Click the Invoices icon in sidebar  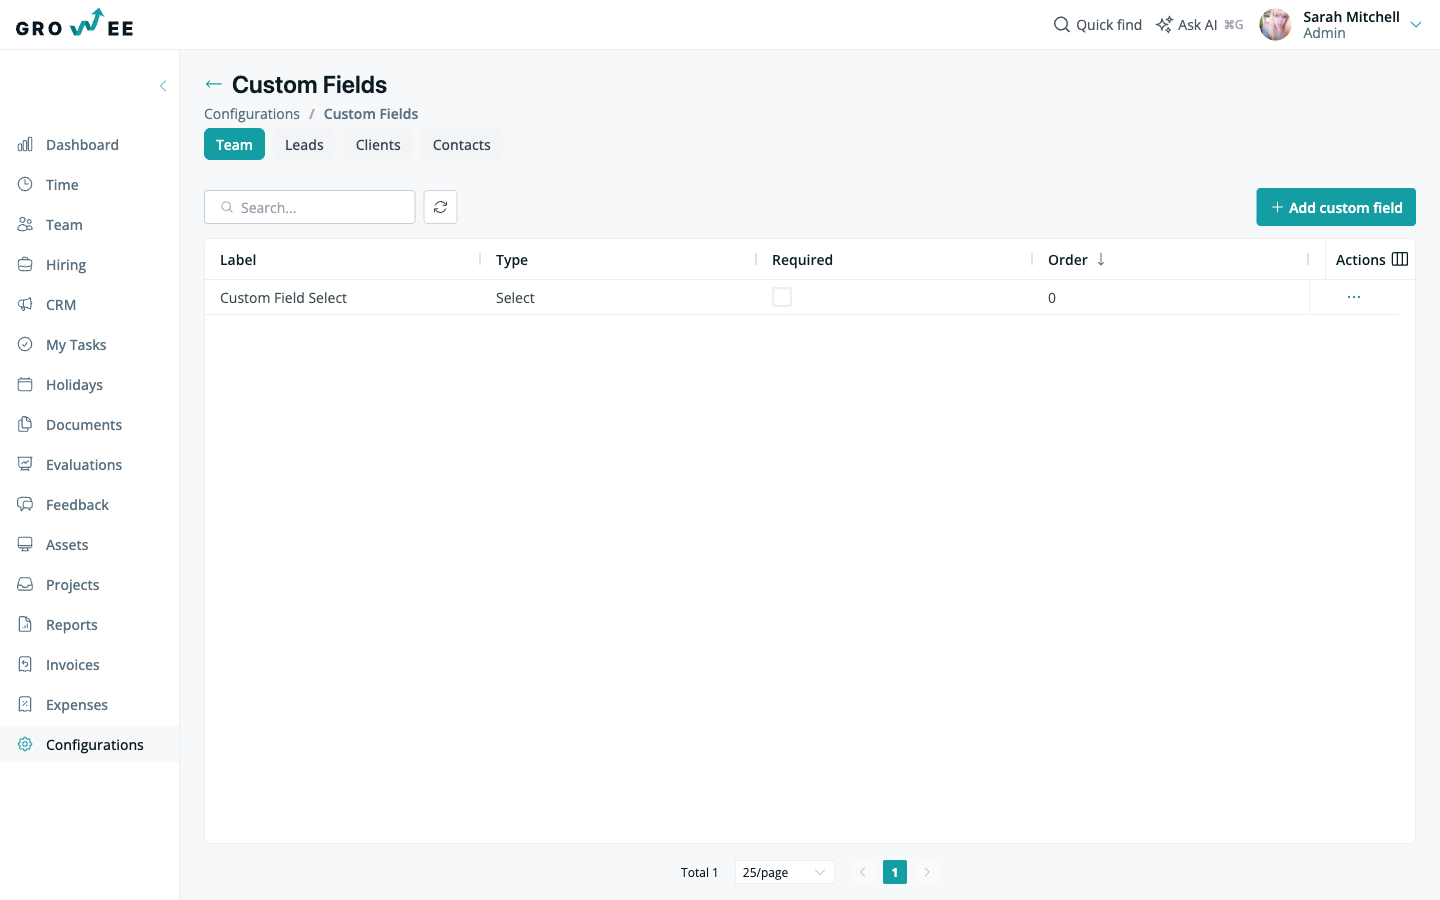pos(25,664)
